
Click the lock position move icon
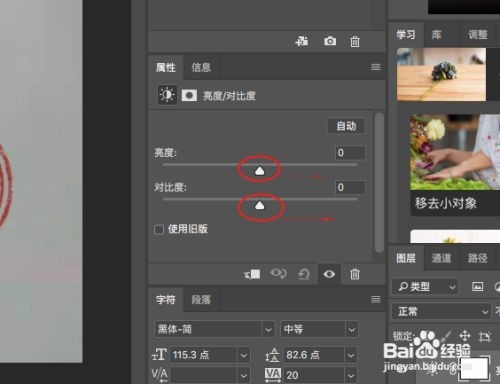(x=465, y=336)
